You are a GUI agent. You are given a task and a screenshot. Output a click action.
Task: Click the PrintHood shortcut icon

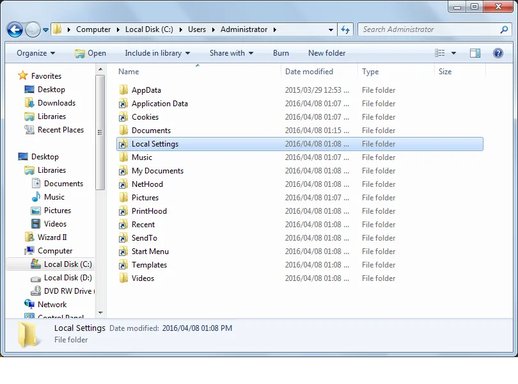click(x=123, y=211)
